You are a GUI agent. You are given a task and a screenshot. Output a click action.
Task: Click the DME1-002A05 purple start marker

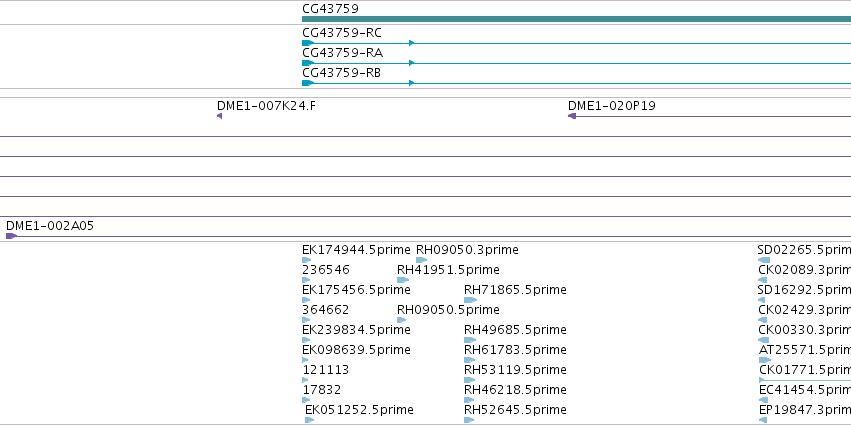click(x=11, y=236)
